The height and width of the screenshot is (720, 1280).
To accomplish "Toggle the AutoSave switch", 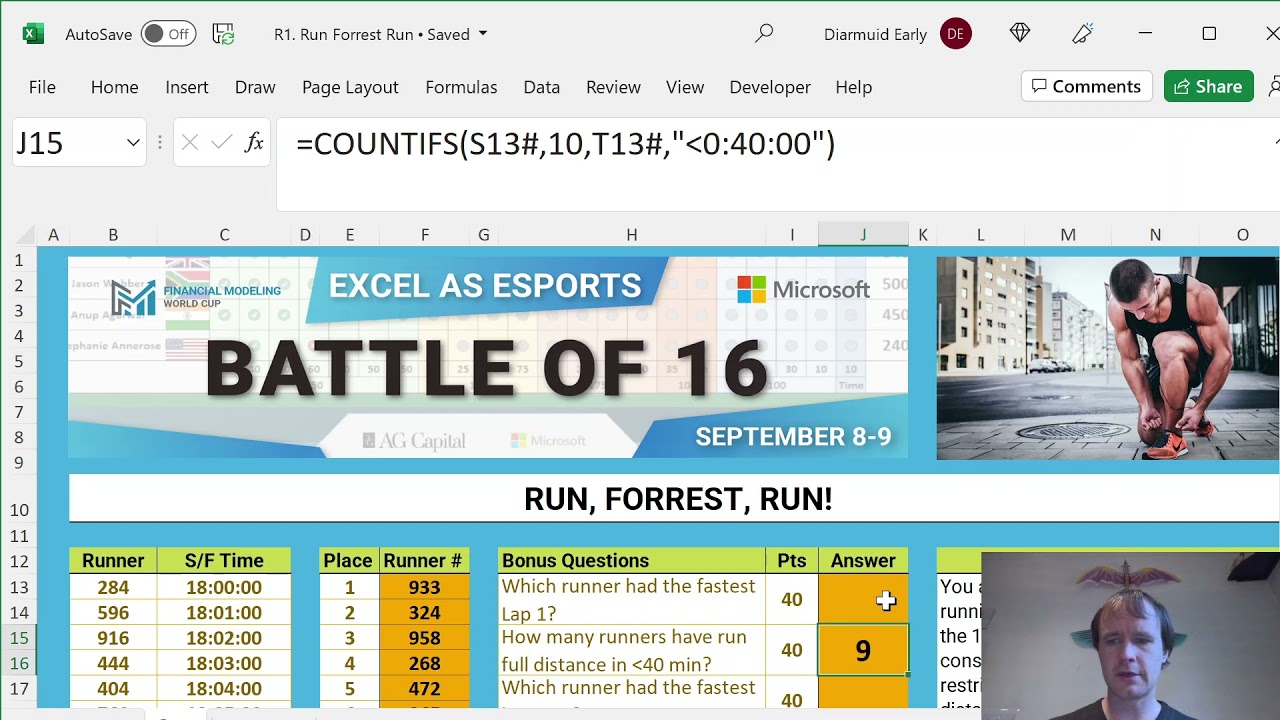I will coord(168,34).
